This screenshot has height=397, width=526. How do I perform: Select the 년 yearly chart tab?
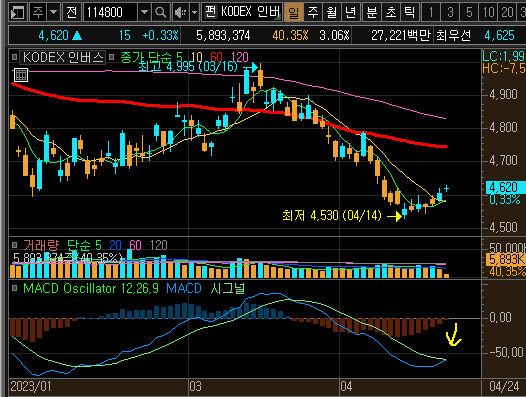pyautogui.click(x=351, y=13)
